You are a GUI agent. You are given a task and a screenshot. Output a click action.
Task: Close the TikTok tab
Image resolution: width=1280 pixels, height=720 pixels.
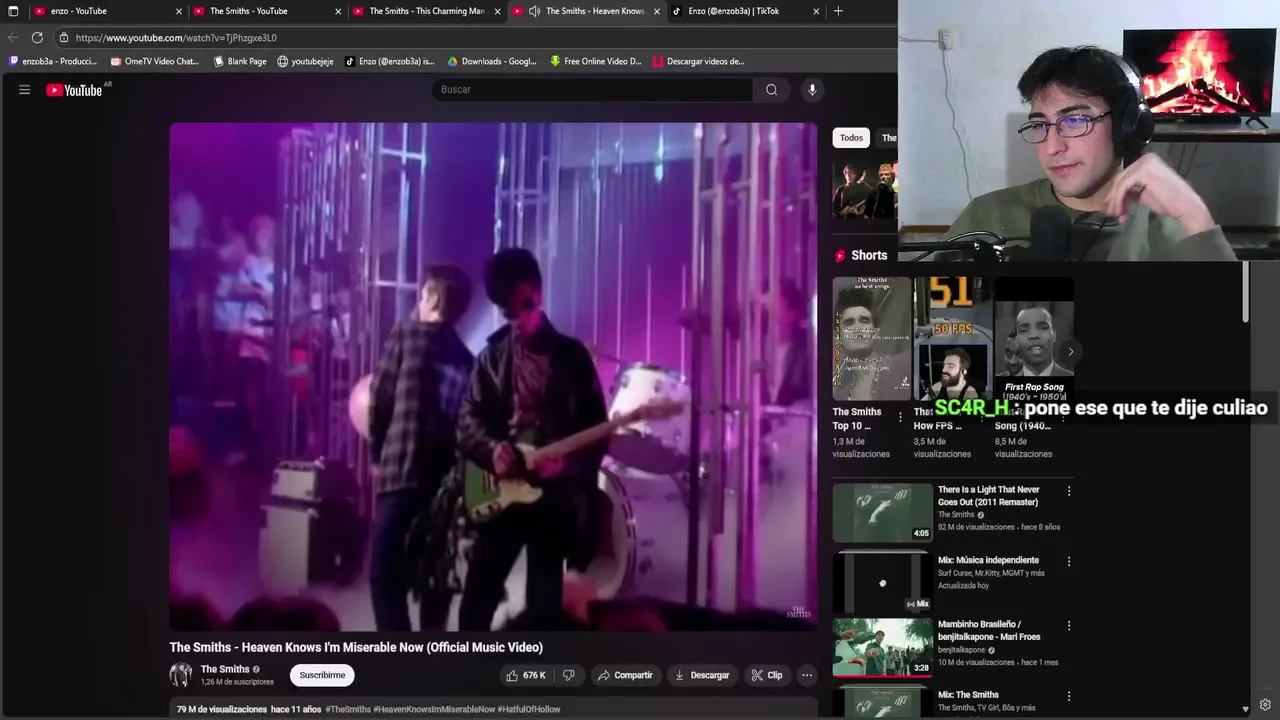[x=816, y=11]
